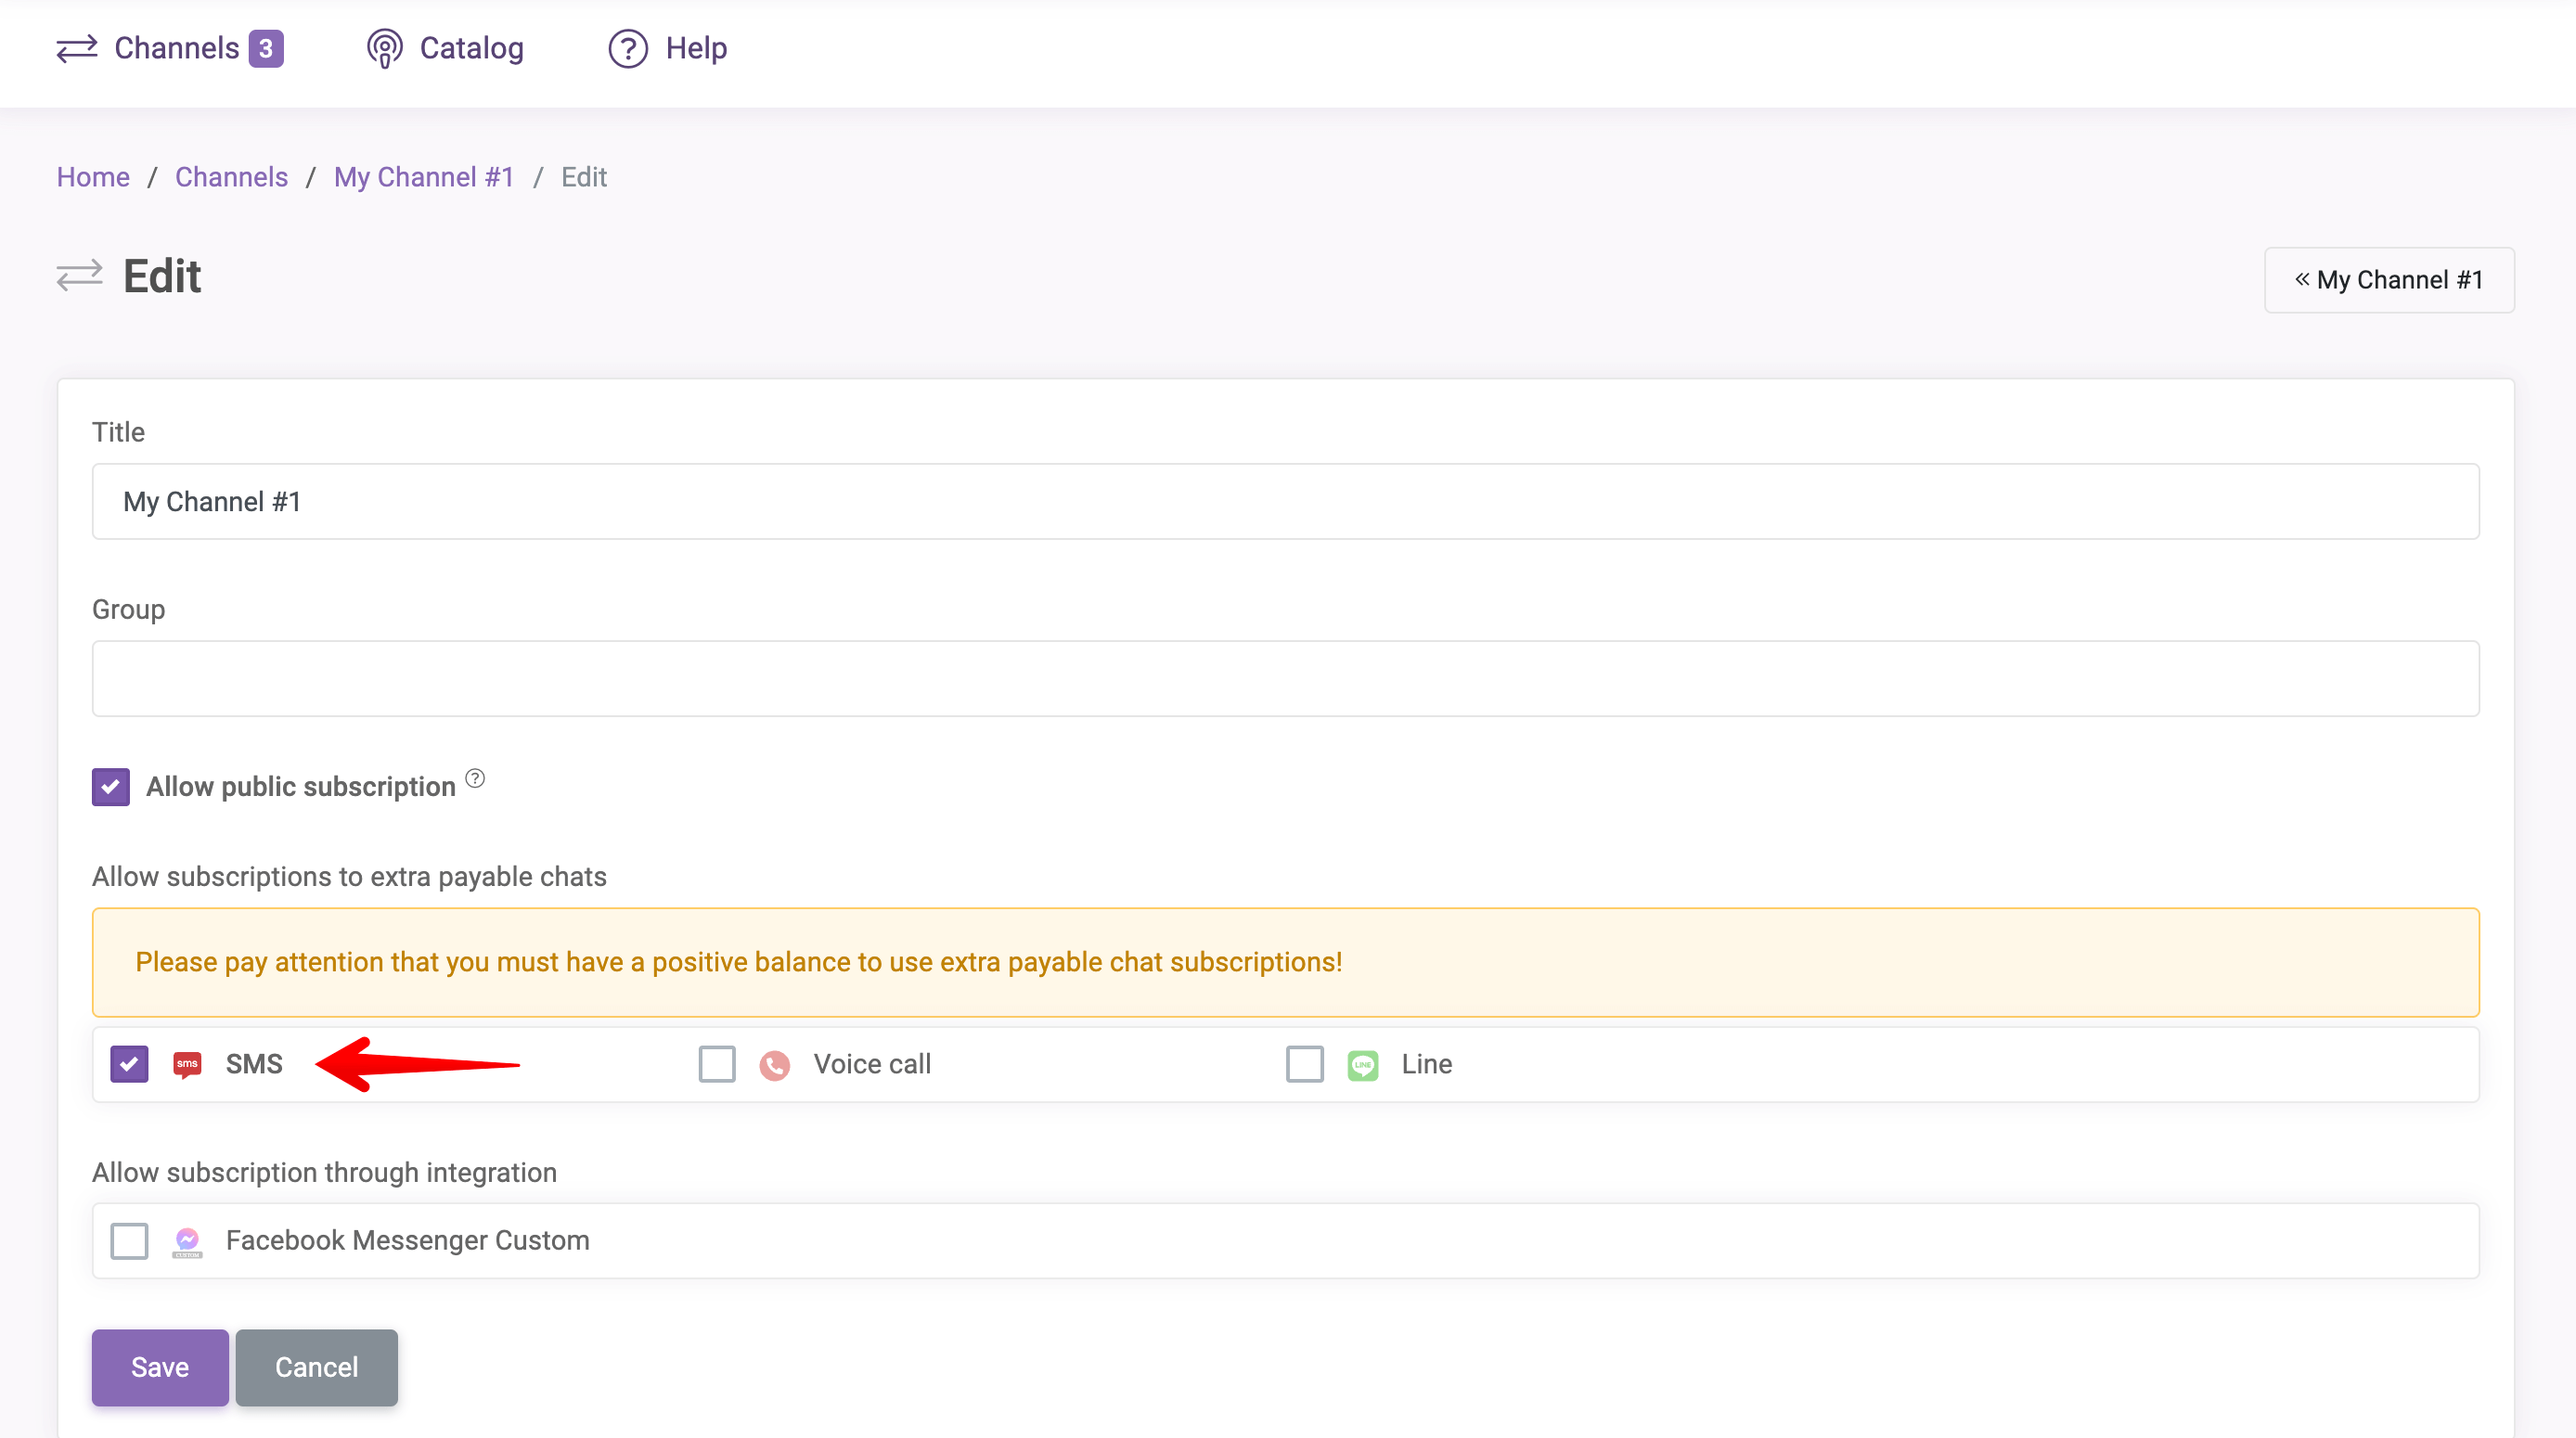2576x1438 pixels.
Task: Click the green Line messenger icon
Action: 1363,1065
